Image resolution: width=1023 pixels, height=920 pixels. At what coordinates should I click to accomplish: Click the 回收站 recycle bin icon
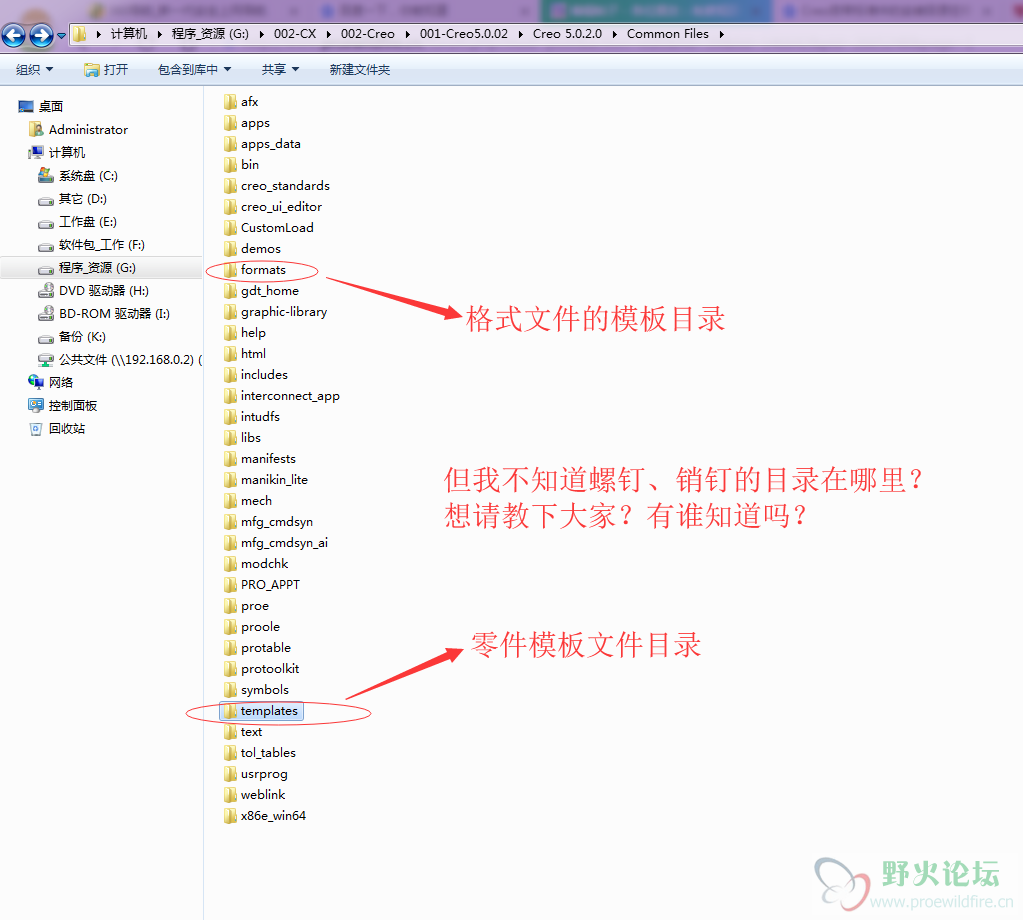click(36, 429)
